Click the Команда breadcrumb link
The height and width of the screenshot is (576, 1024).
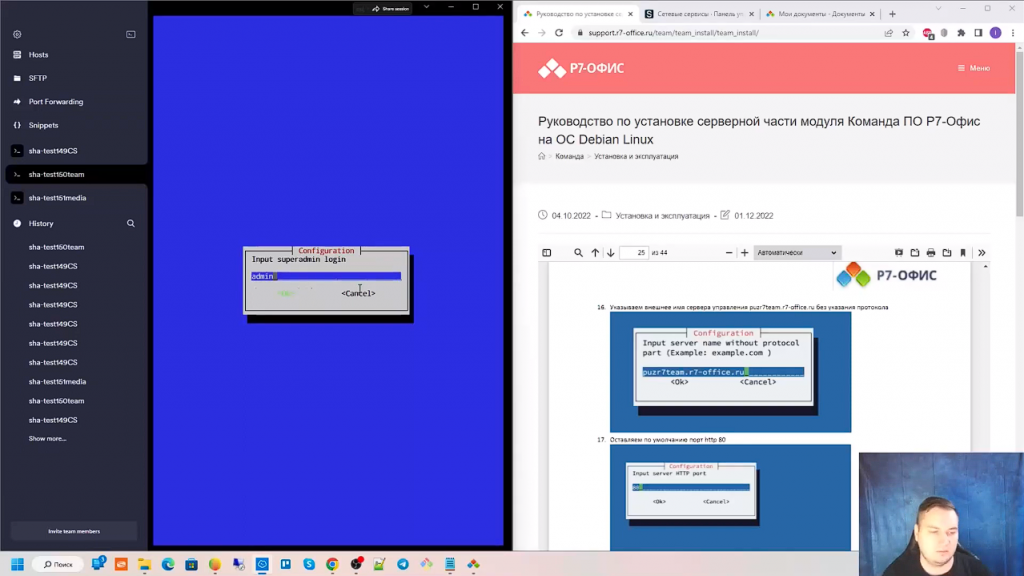[569, 157]
